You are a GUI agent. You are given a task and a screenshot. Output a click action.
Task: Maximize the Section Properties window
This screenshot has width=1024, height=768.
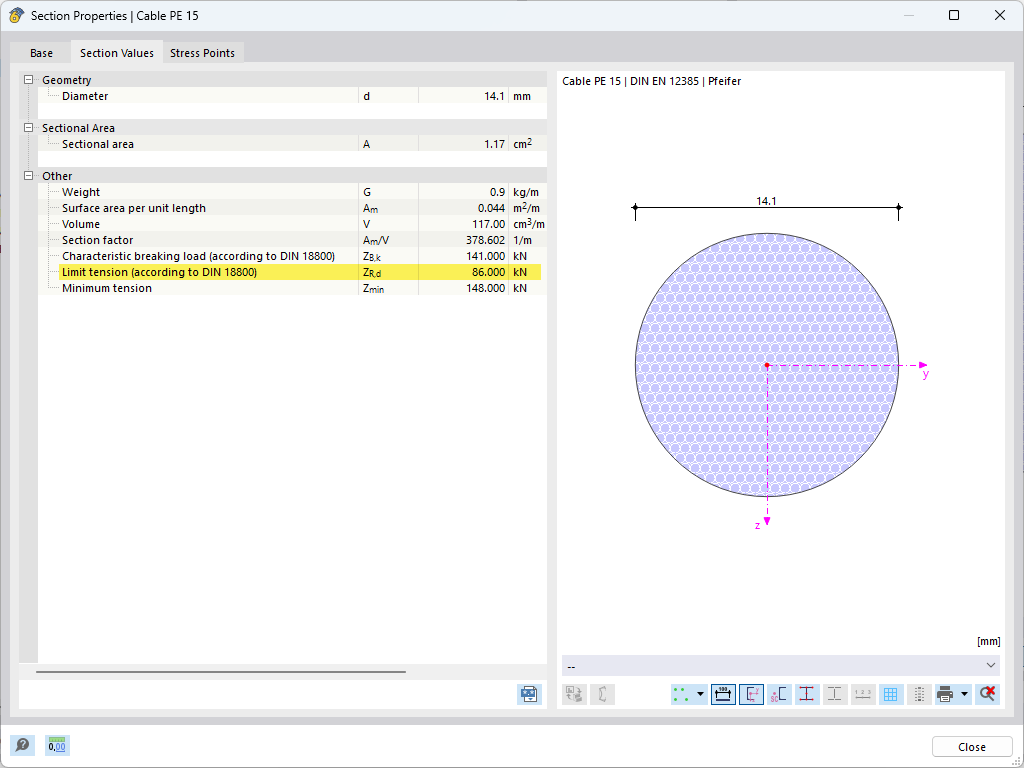point(954,16)
